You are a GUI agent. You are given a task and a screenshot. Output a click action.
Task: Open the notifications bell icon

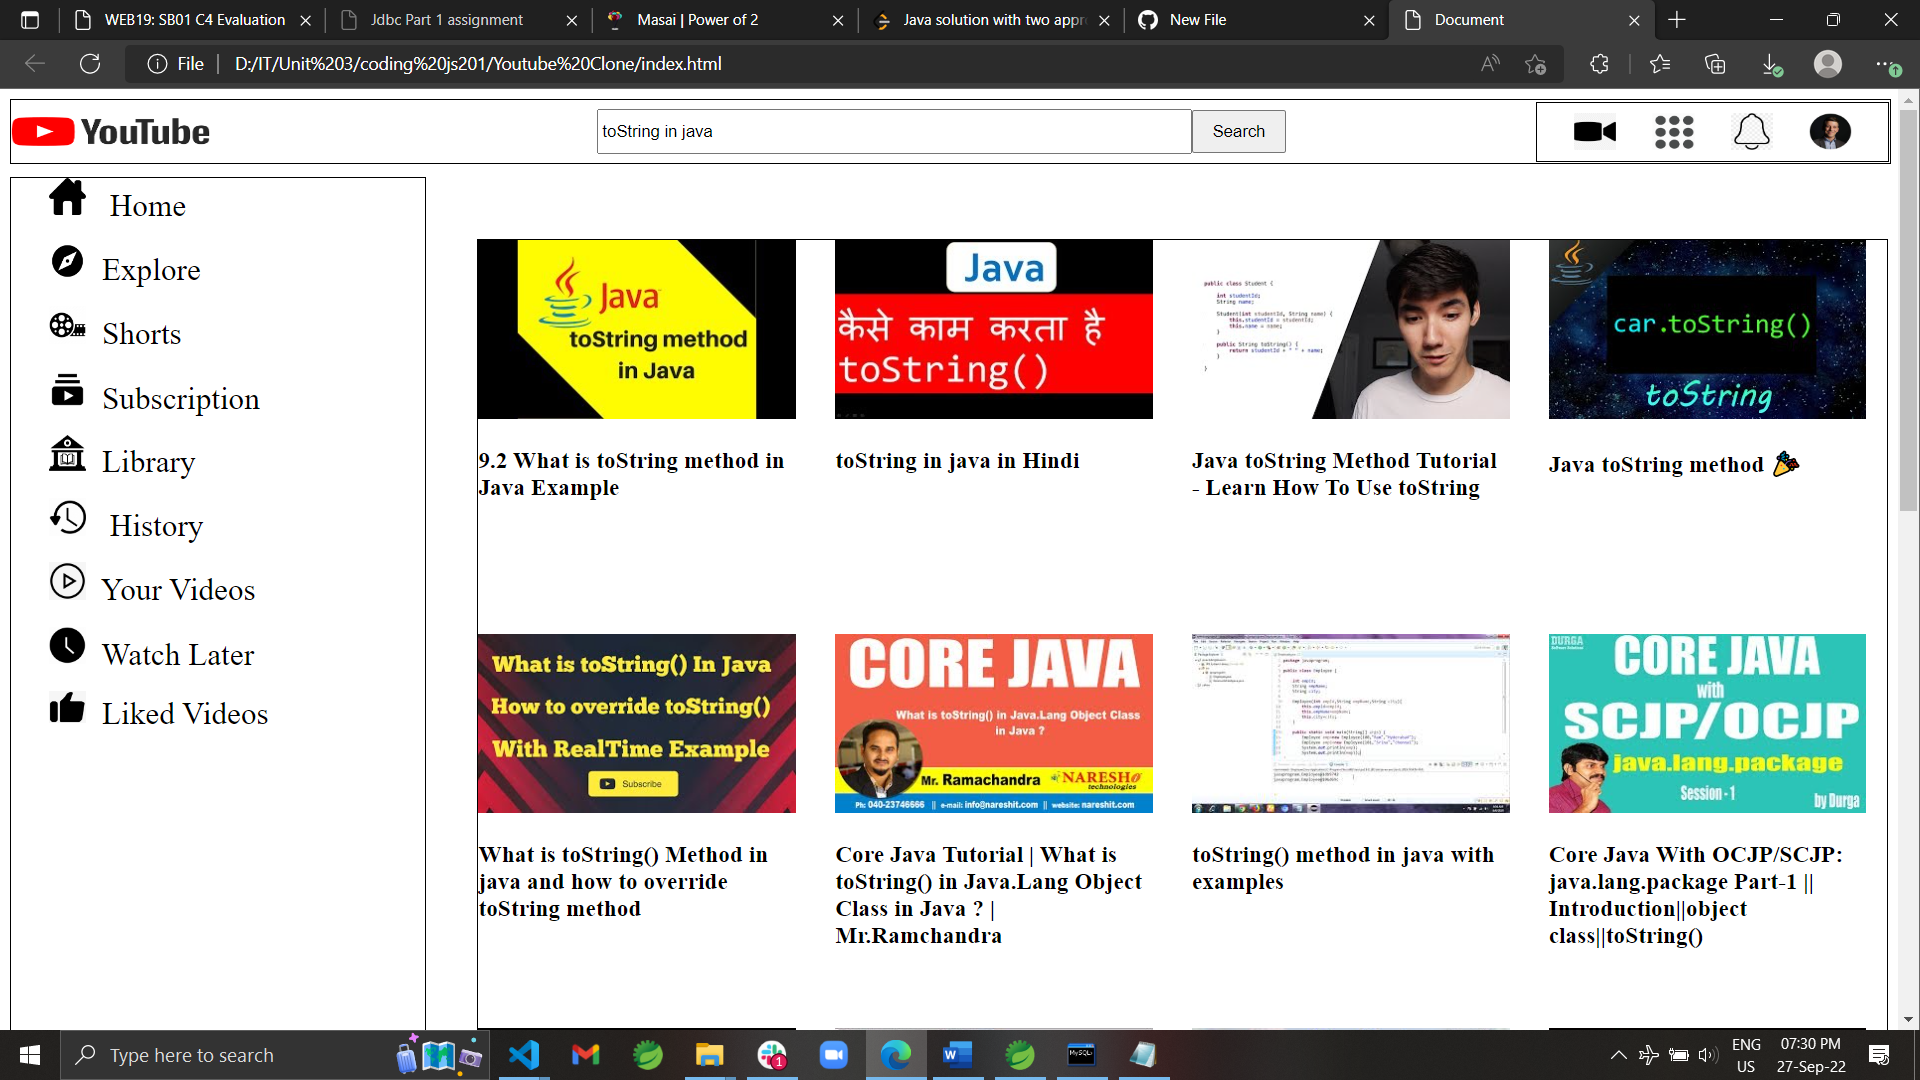1752,131
